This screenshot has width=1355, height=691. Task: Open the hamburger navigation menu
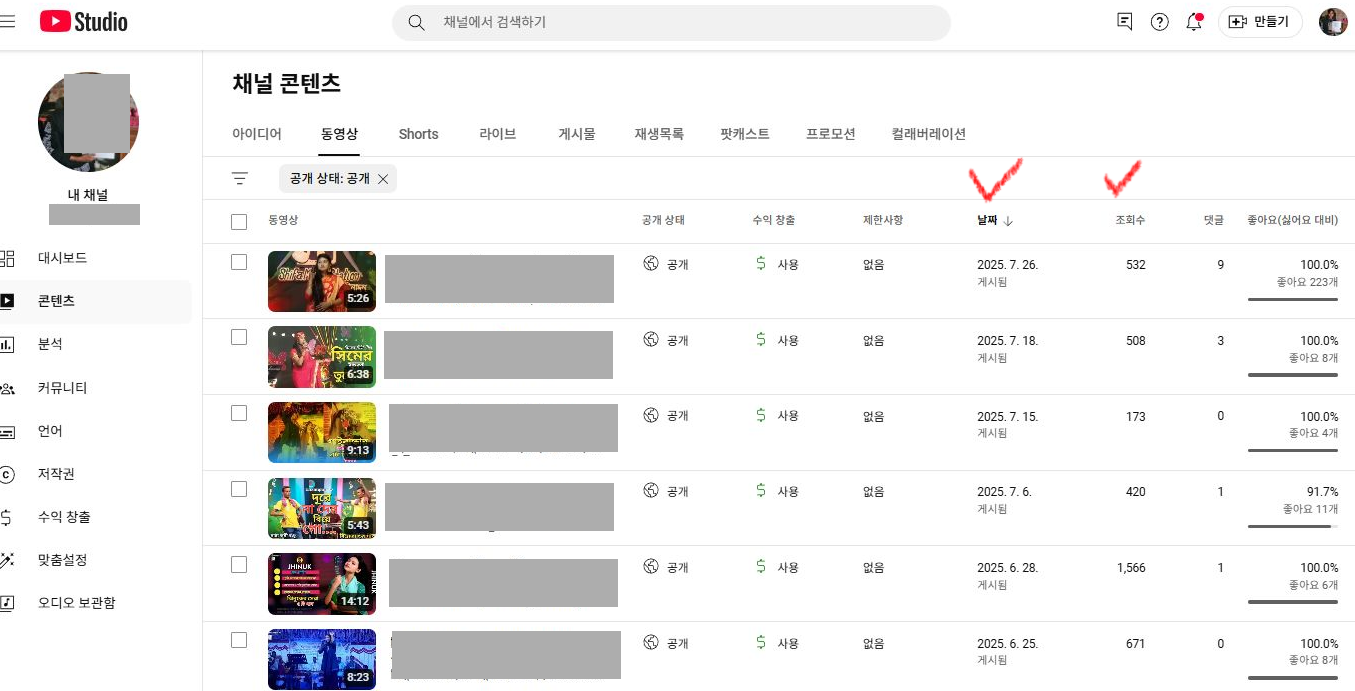(x=8, y=21)
